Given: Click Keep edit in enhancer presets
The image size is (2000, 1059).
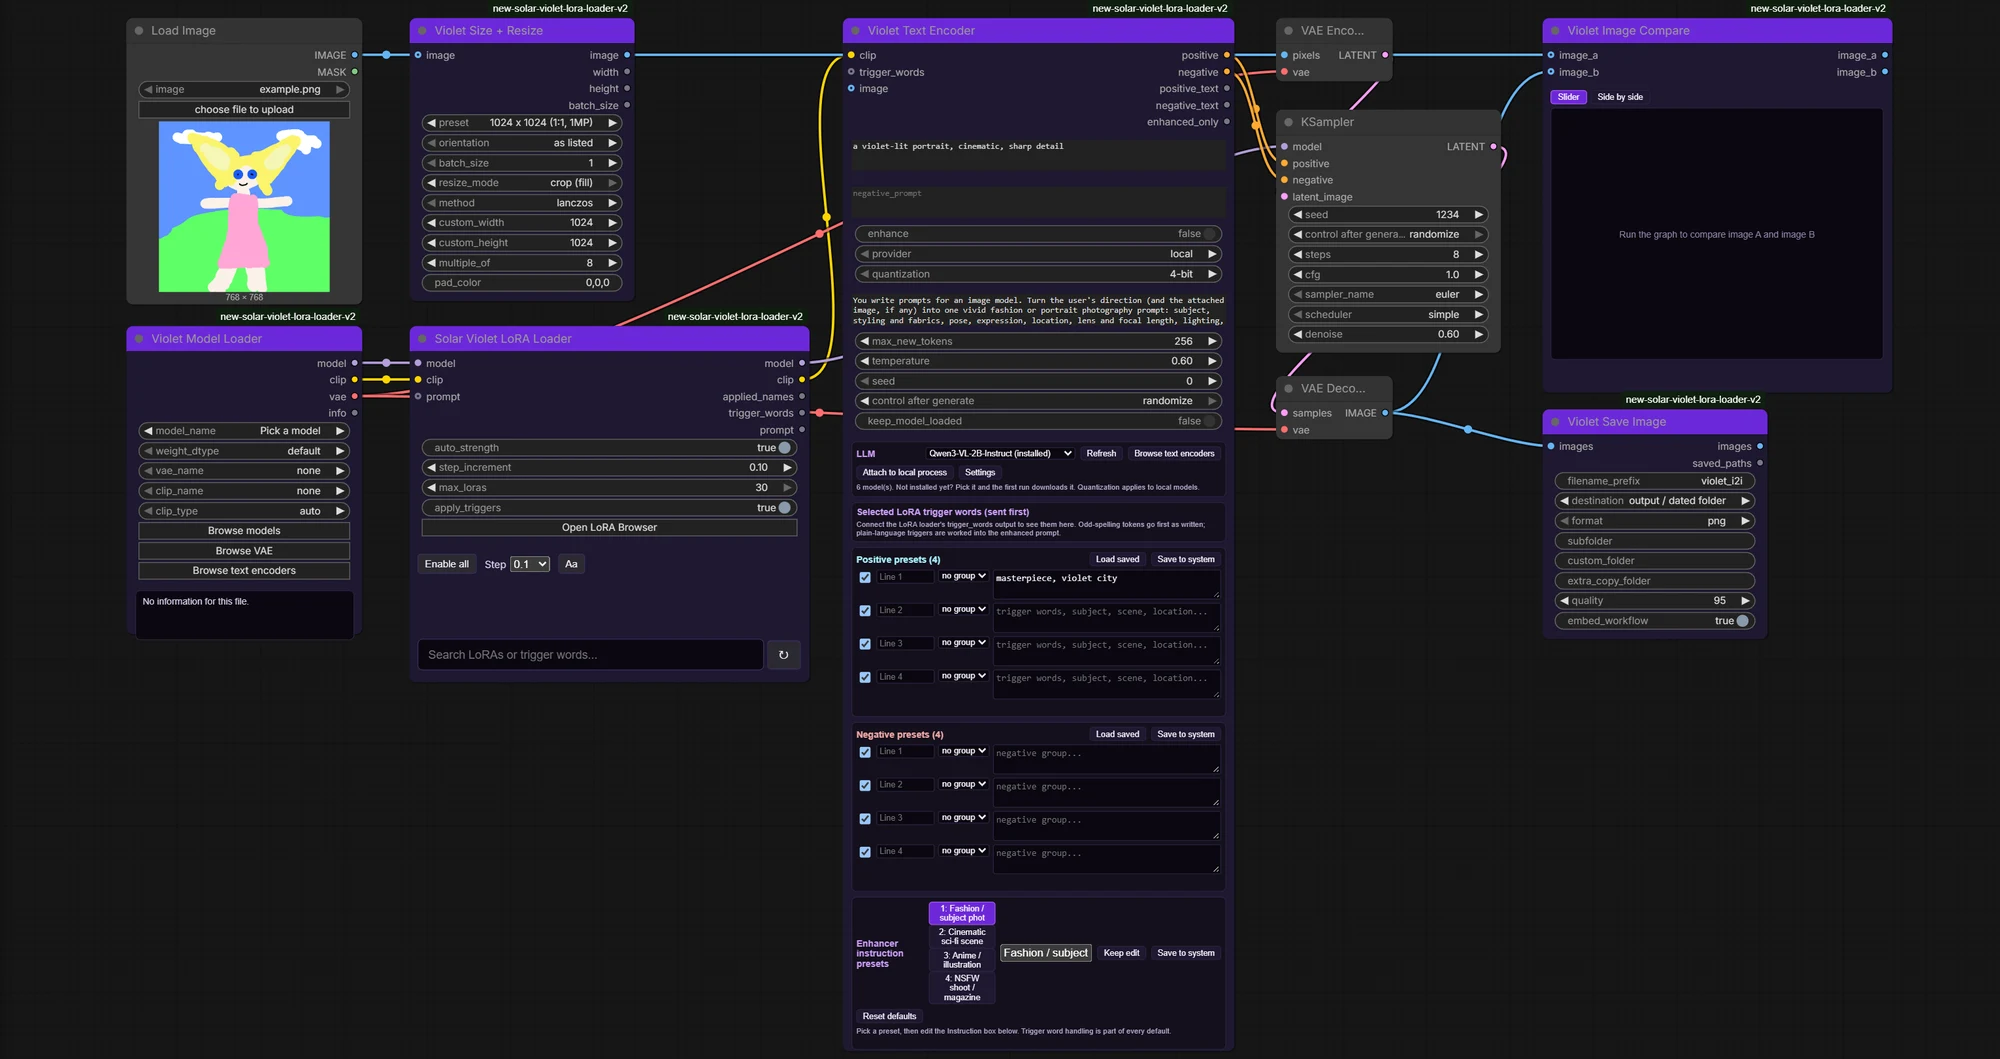Looking at the screenshot, I should [x=1121, y=953].
